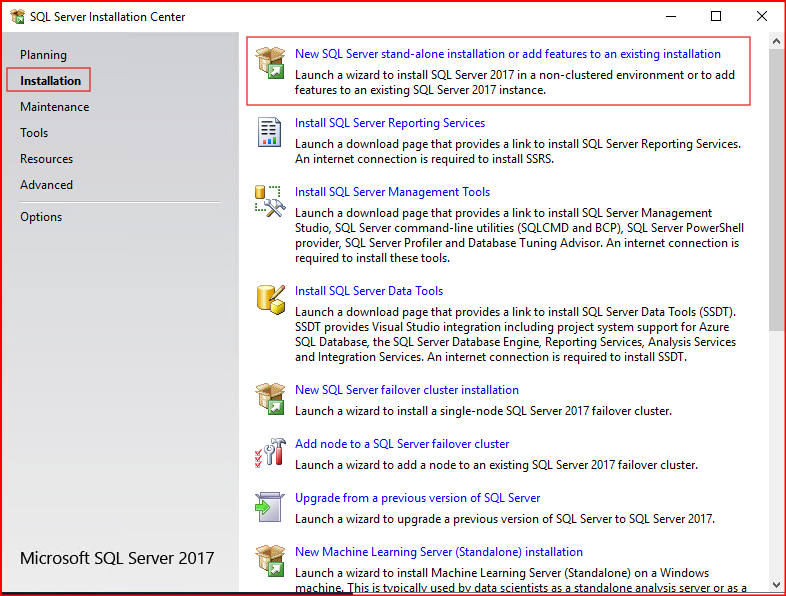
Task: Open the Tools section
Action: pyautogui.click(x=34, y=133)
